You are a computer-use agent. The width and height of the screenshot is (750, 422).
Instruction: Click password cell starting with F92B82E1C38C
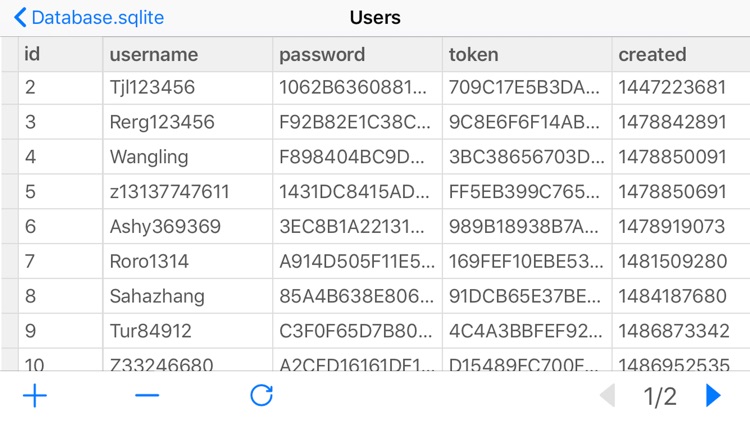[357, 122]
